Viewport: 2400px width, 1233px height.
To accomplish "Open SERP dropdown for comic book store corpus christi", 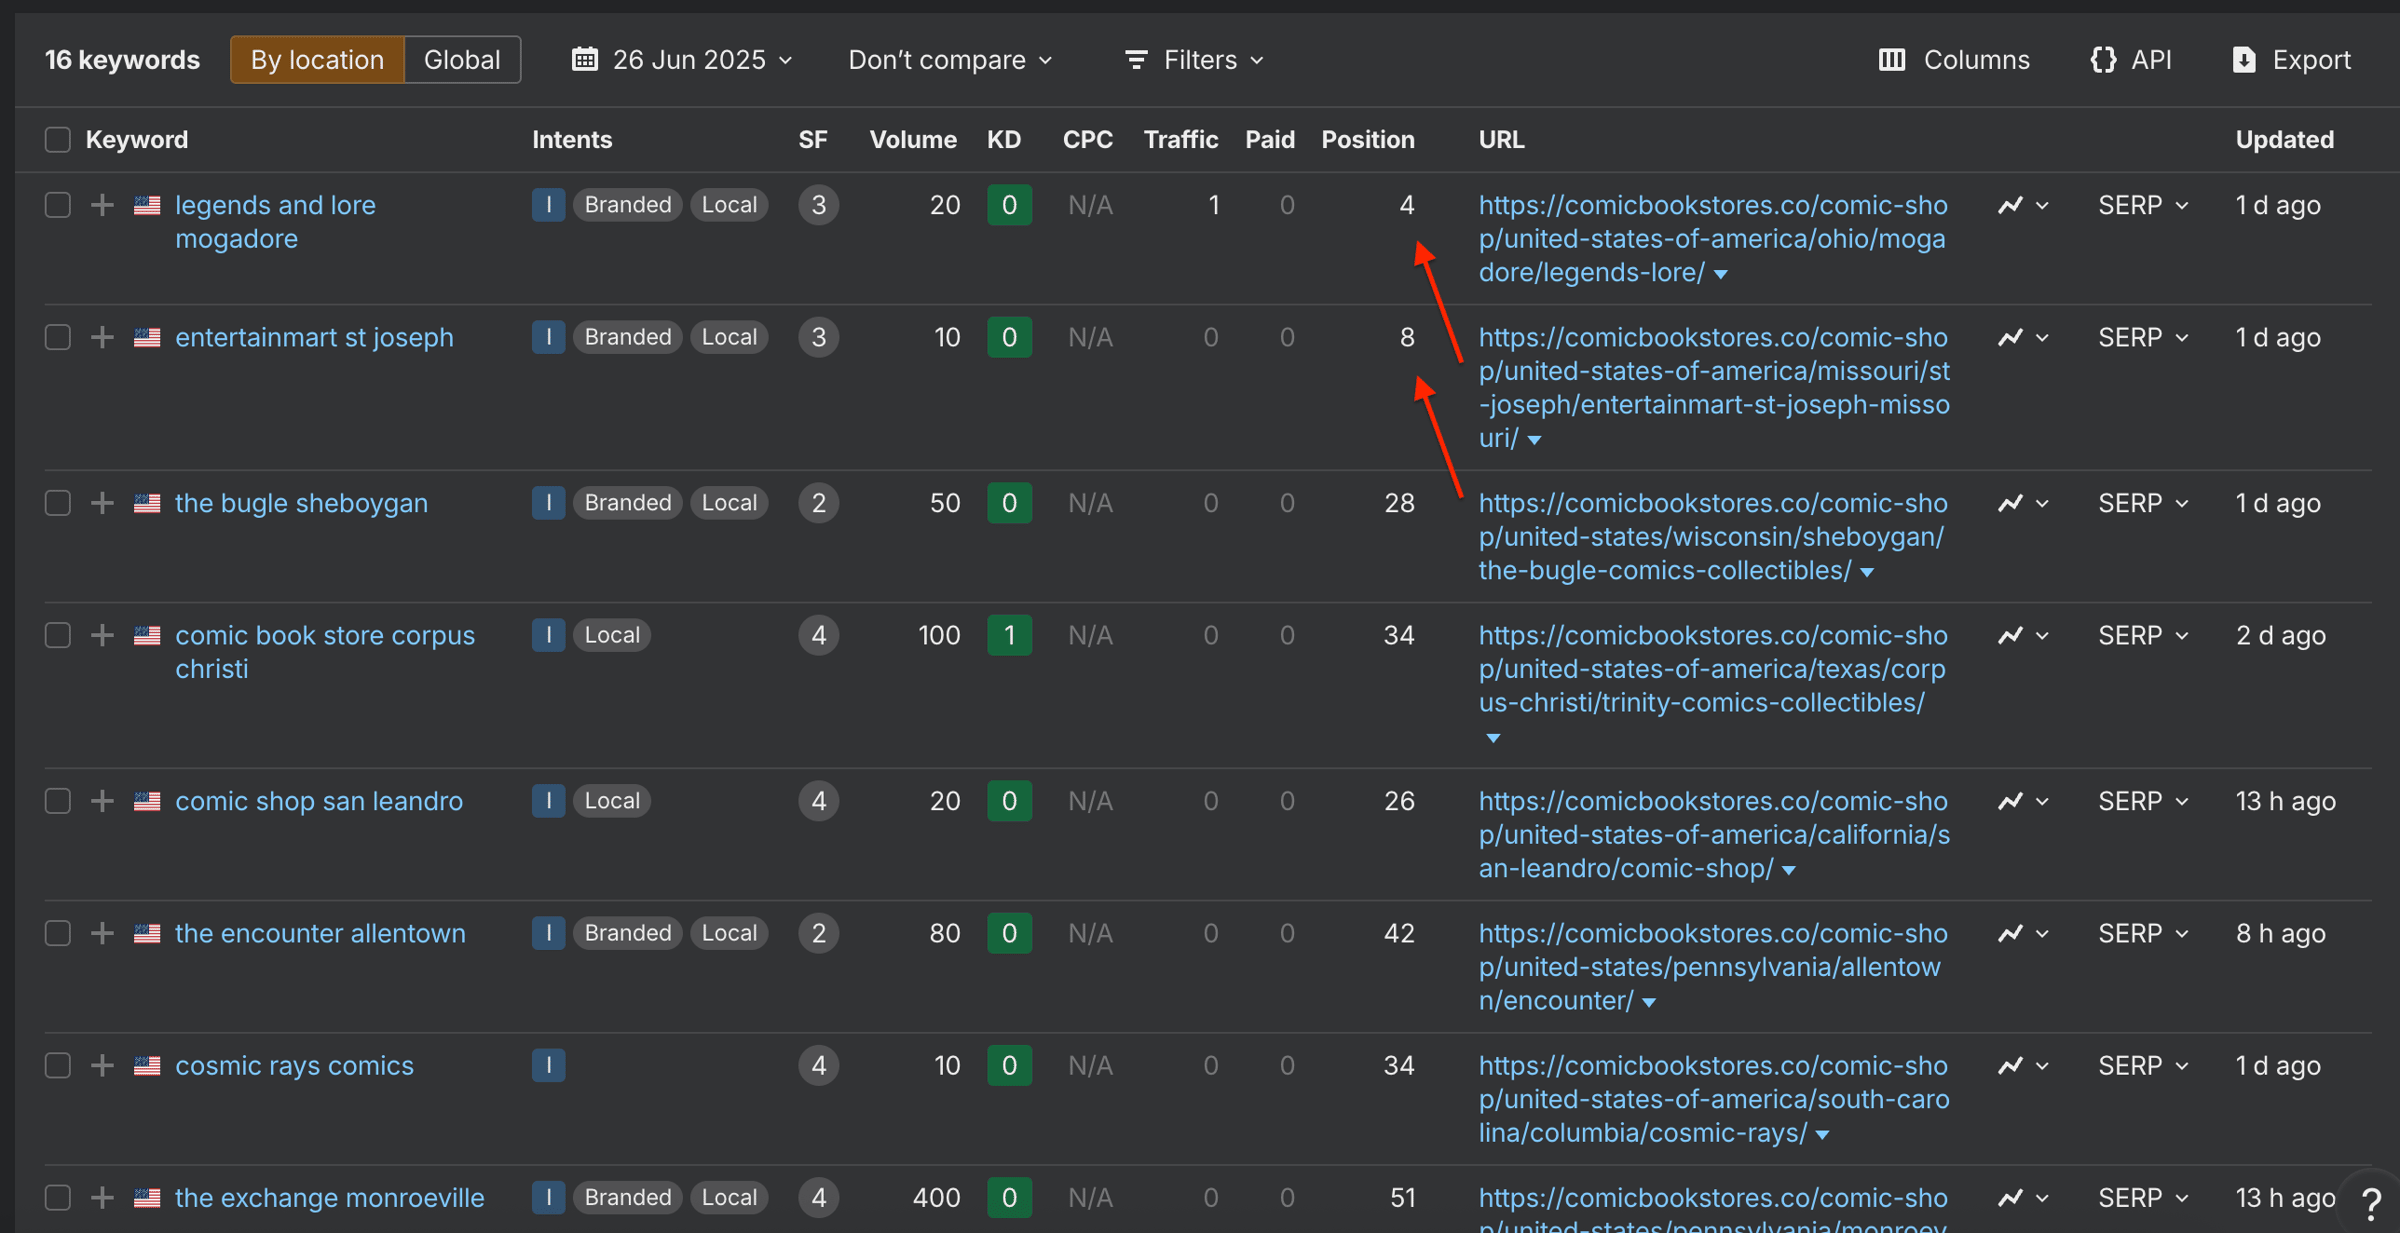I will [2143, 635].
